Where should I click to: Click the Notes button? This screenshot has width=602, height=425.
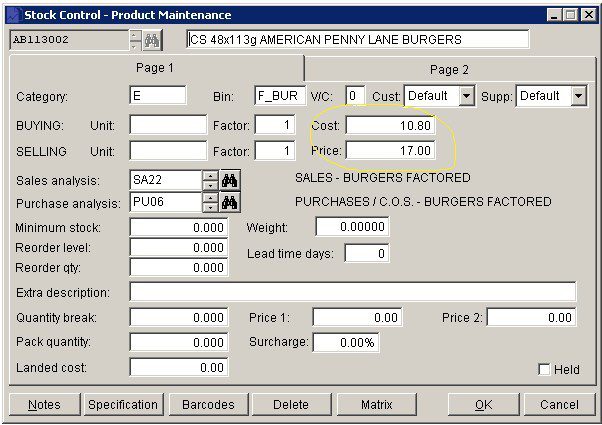tap(45, 405)
